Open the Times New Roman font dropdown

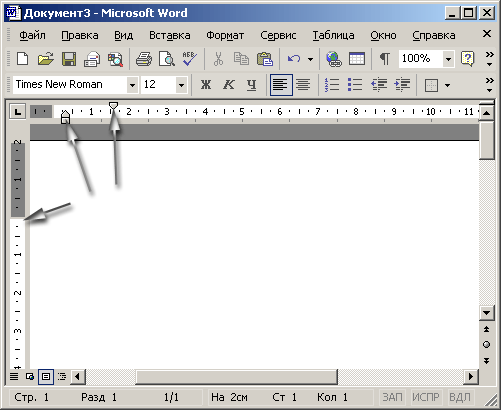132,85
